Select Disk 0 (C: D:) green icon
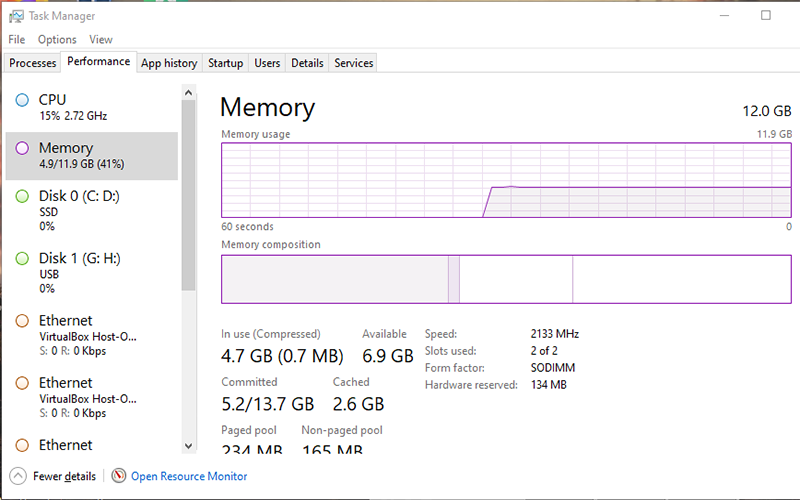 pyautogui.click(x=22, y=197)
